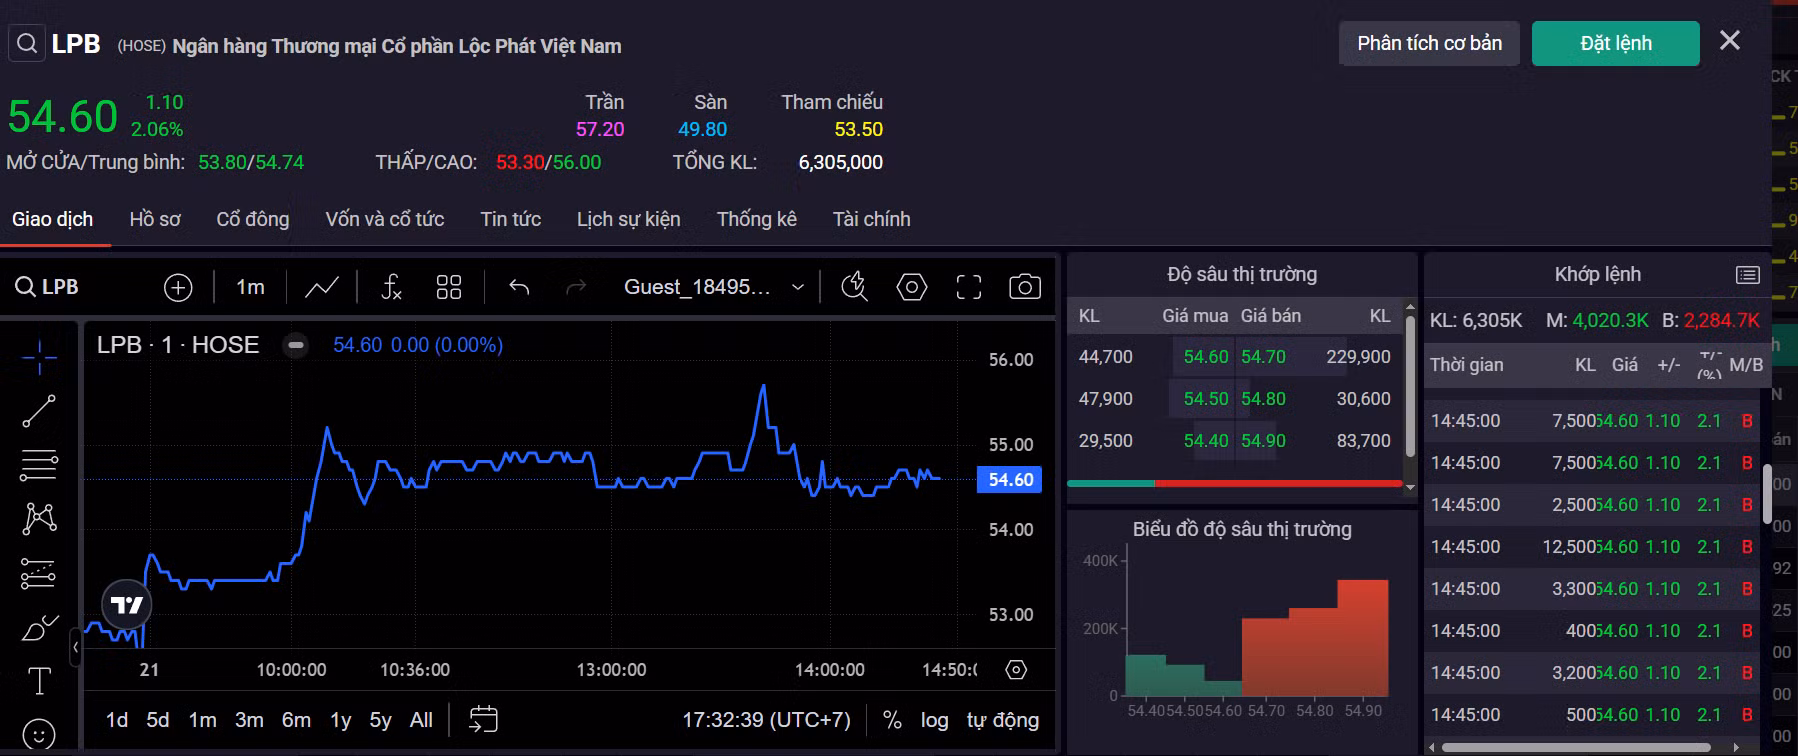This screenshot has height=756, width=1798.
Task: Click the matched order row with volume 3,300
Action: pyautogui.click(x=1592, y=589)
